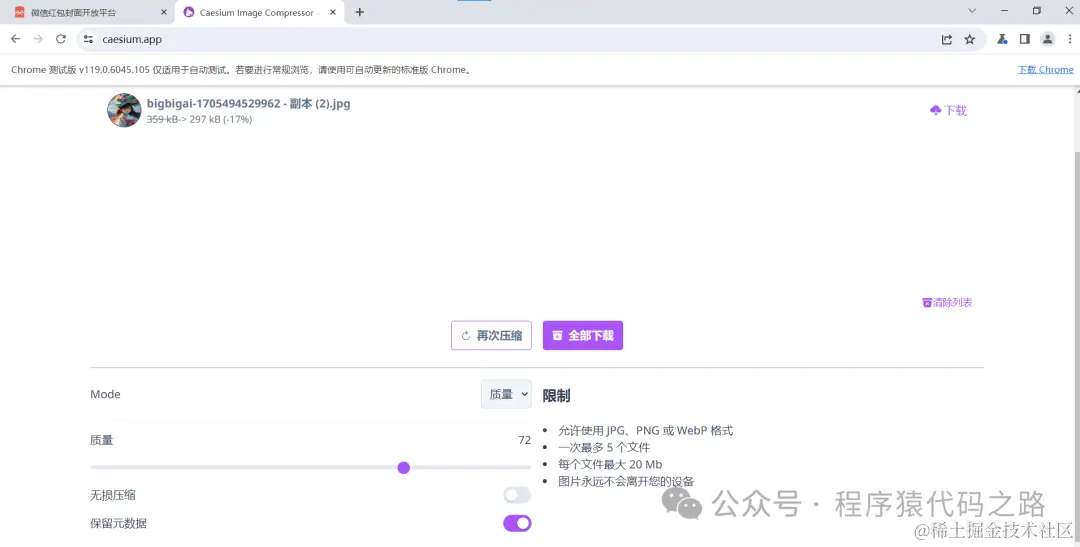Open tab search chevron
The height and width of the screenshot is (547, 1080).
point(972,11)
